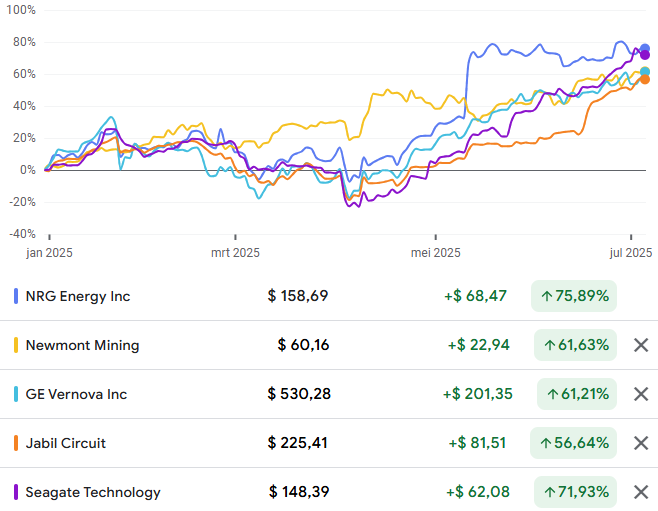Select the +$ 68,47 change value
The height and width of the screenshot is (511, 658).
475,296
